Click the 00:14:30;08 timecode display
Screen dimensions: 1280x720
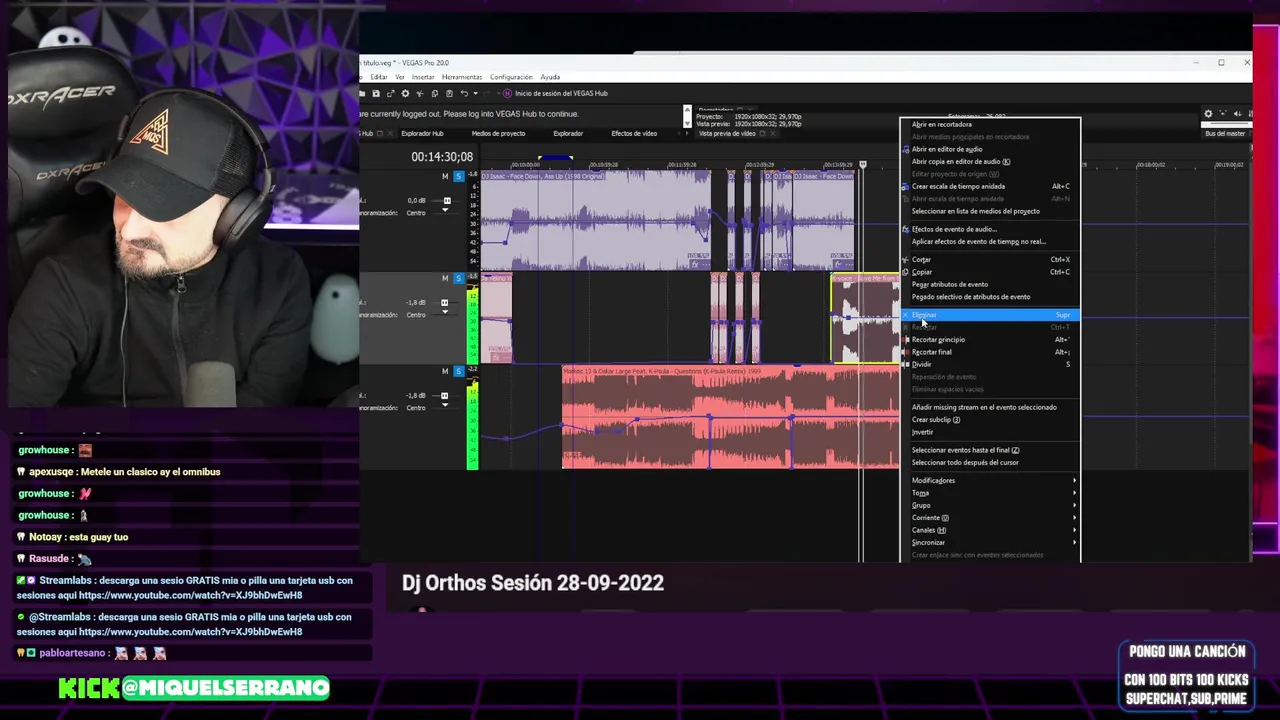[442, 157]
